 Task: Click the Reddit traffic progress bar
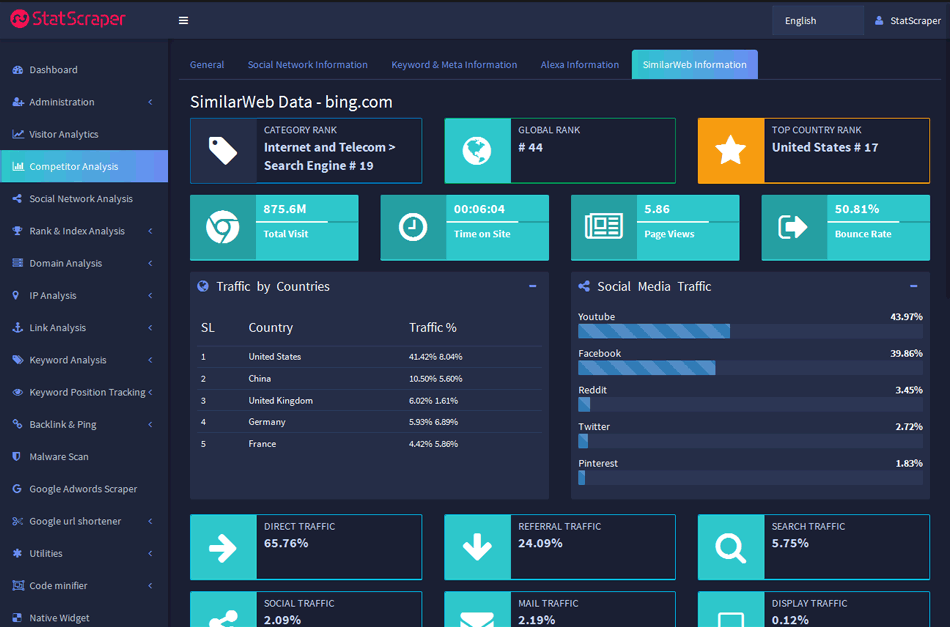(750, 404)
